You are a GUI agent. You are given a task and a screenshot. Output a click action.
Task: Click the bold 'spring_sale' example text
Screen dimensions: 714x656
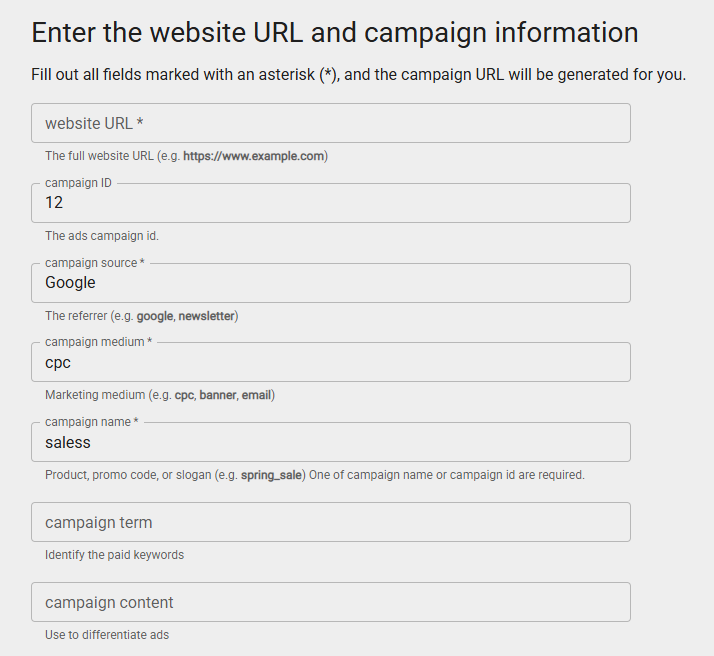tap(271, 475)
